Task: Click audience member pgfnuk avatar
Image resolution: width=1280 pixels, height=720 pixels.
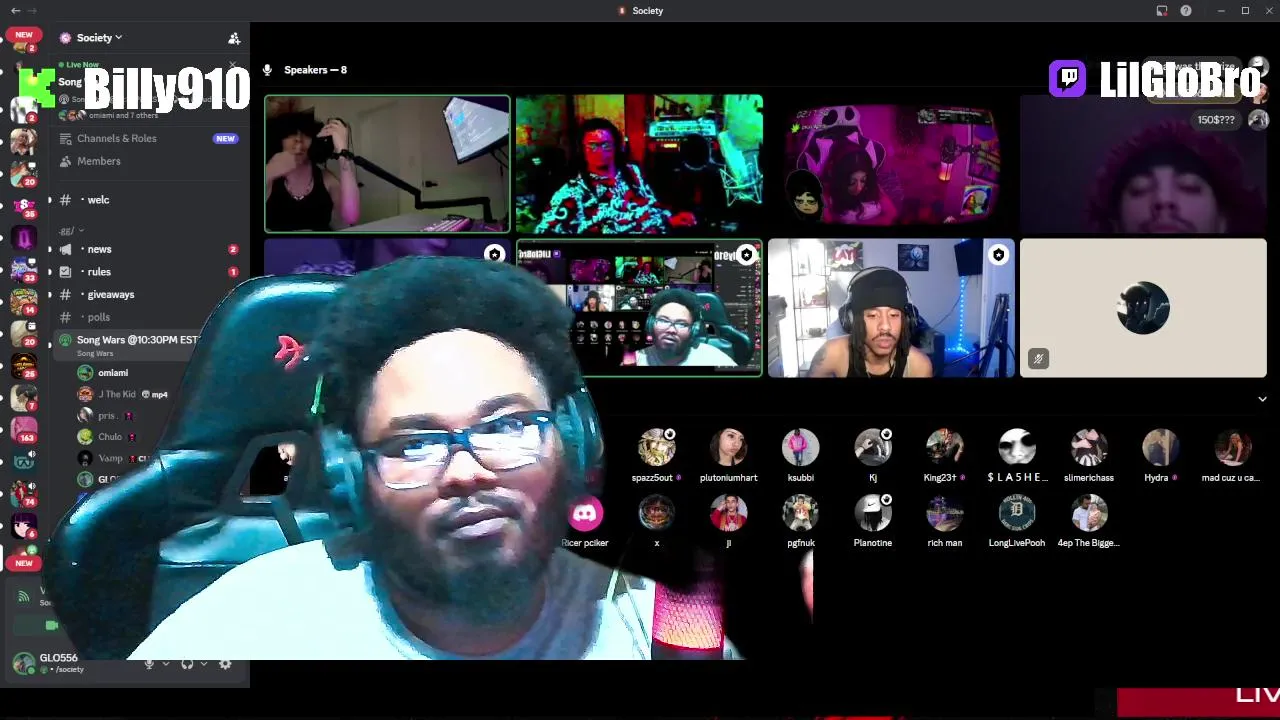Action: point(801,514)
